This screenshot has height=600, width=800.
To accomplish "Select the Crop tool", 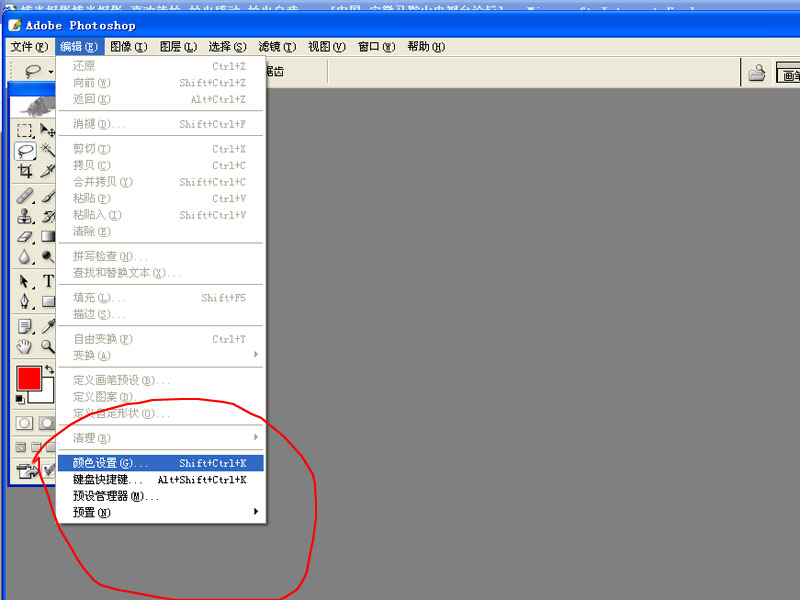I will (25, 172).
